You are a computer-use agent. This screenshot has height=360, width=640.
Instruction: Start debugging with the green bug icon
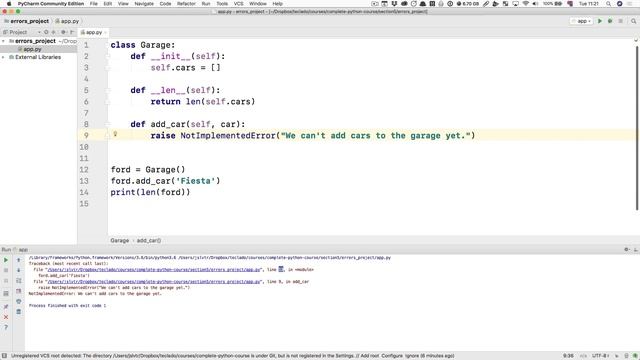pos(610,21)
